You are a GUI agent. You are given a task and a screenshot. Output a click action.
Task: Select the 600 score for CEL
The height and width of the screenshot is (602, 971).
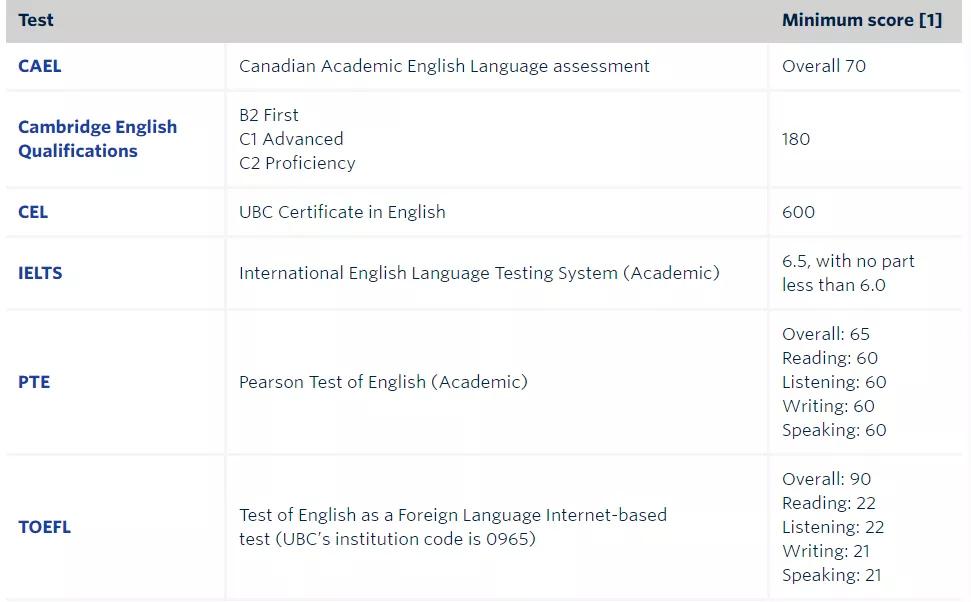pyautogui.click(x=798, y=212)
